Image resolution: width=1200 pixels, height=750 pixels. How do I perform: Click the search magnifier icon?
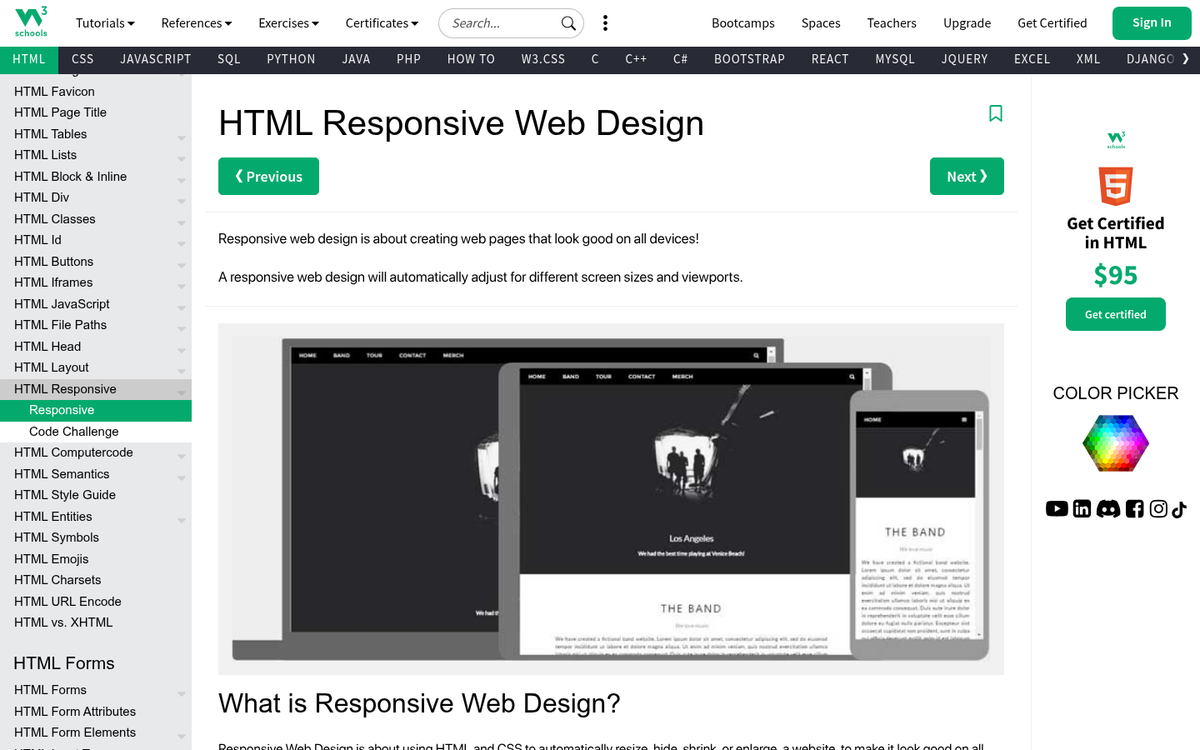568,22
